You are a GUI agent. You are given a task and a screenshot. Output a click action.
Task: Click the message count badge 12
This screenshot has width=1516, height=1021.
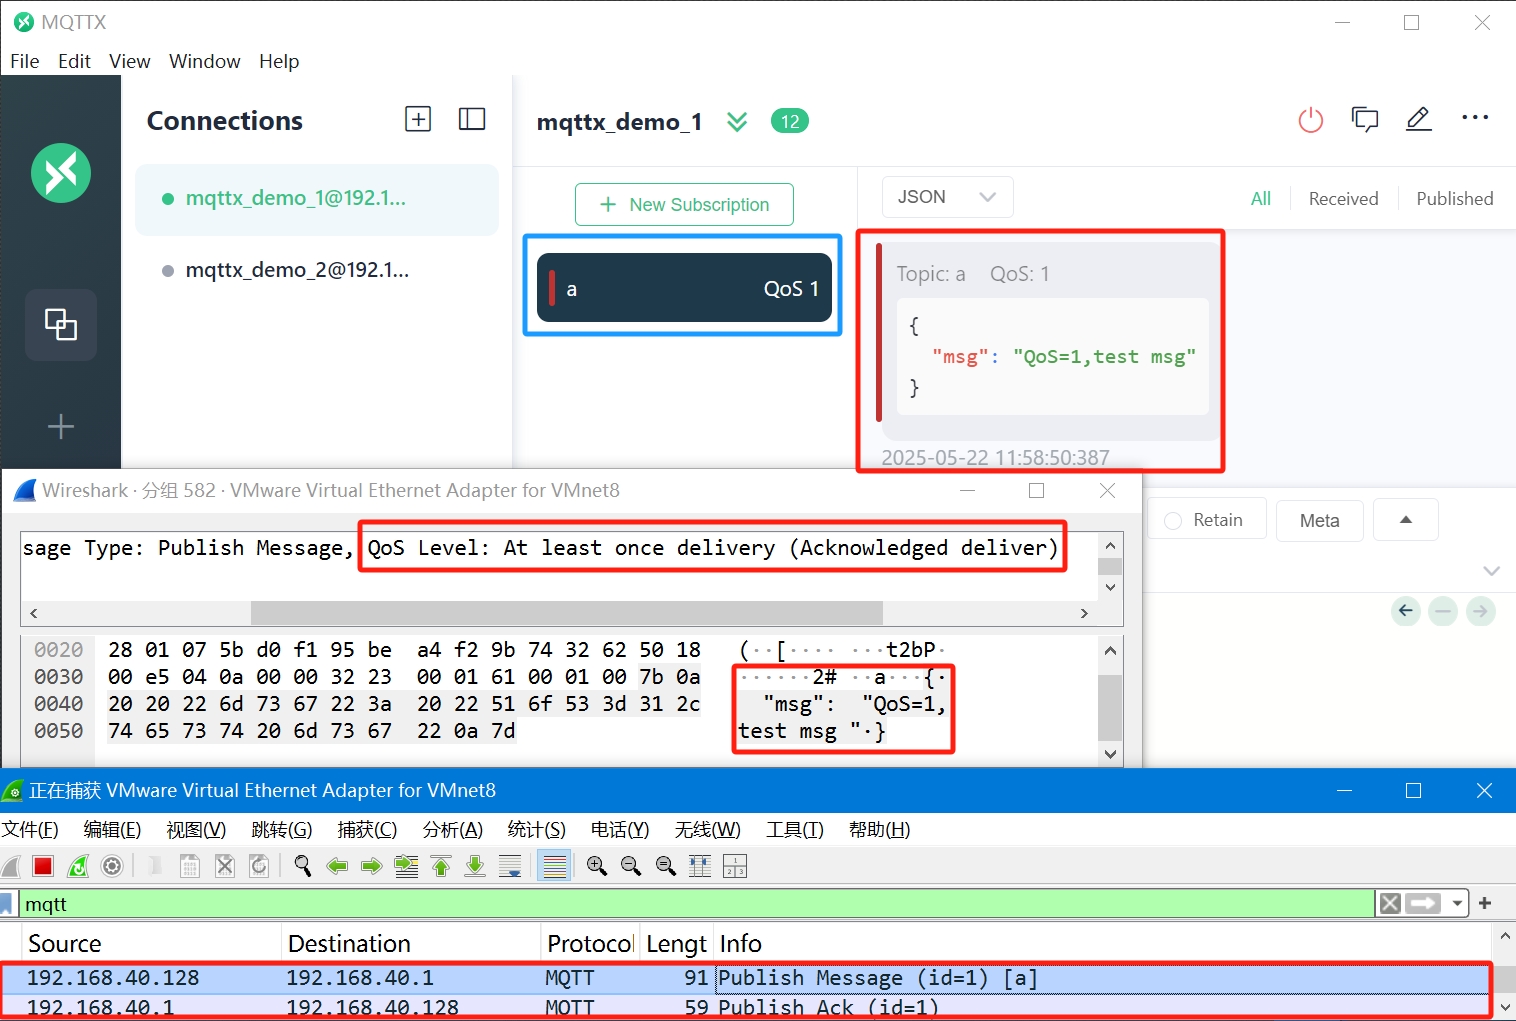[x=790, y=121]
